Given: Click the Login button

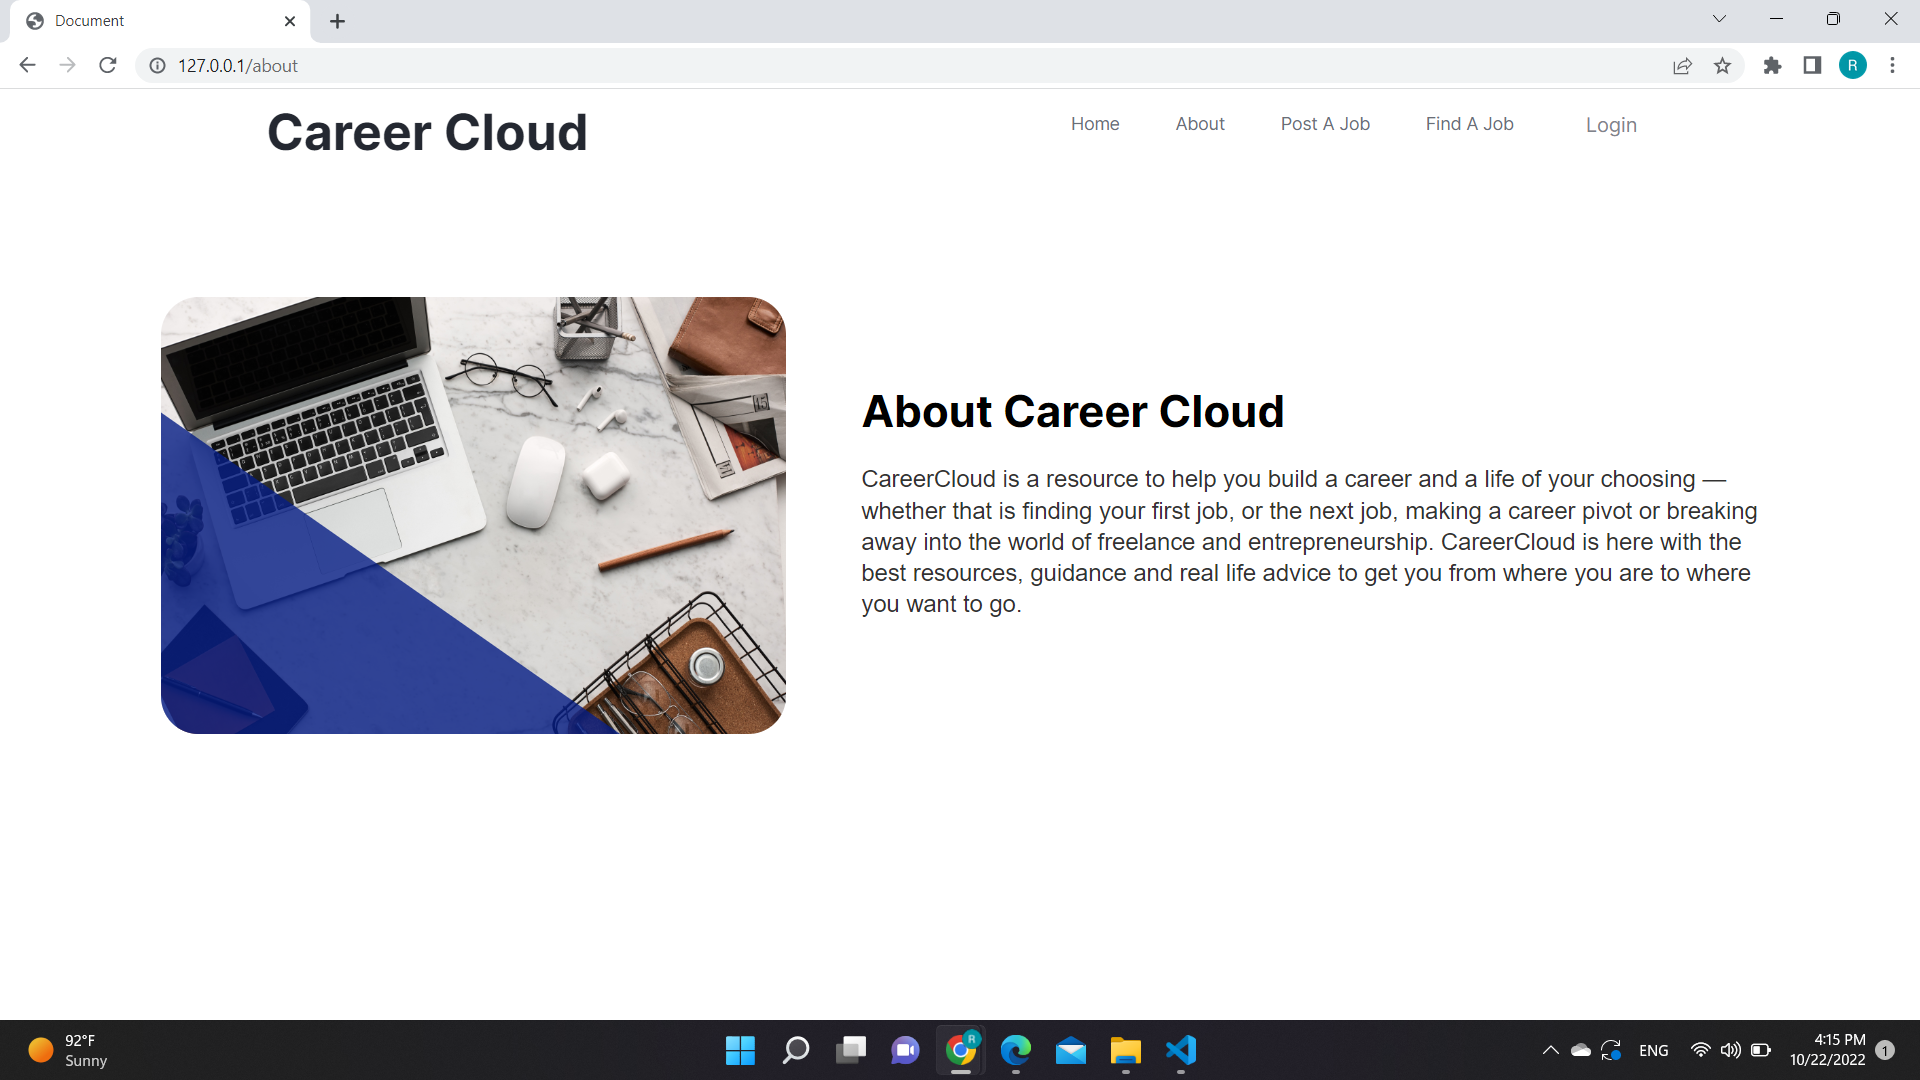Looking at the screenshot, I should 1611,125.
